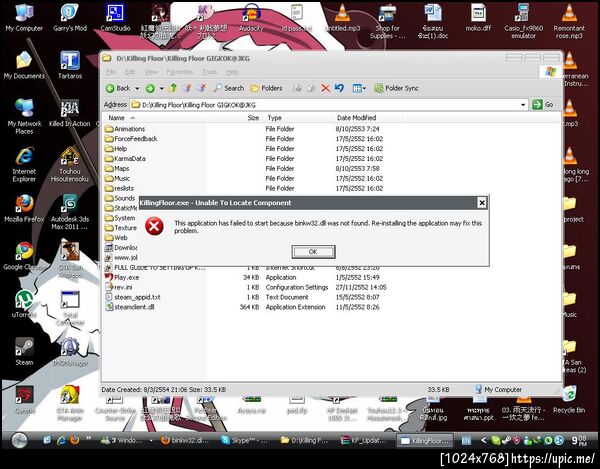Open the Remontant rose.mp3 desktop file

pyautogui.click(x=569, y=21)
